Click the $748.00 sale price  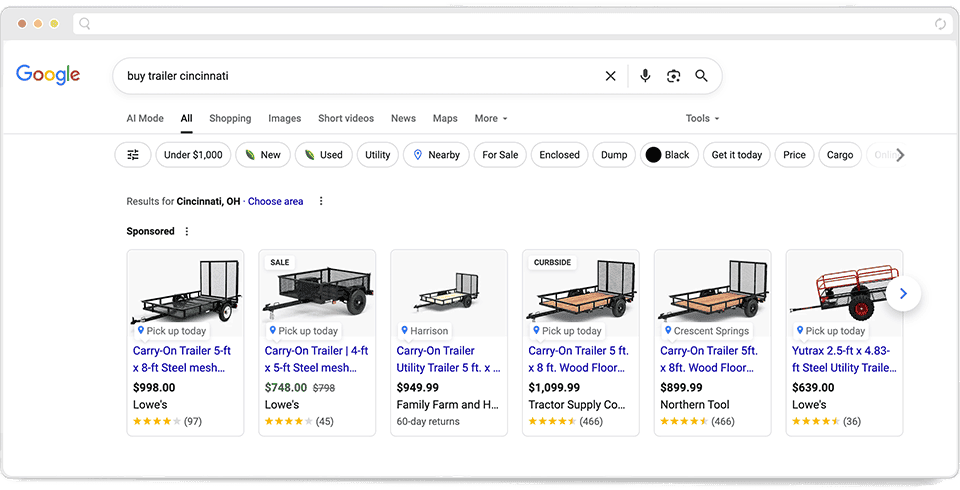[286, 387]
